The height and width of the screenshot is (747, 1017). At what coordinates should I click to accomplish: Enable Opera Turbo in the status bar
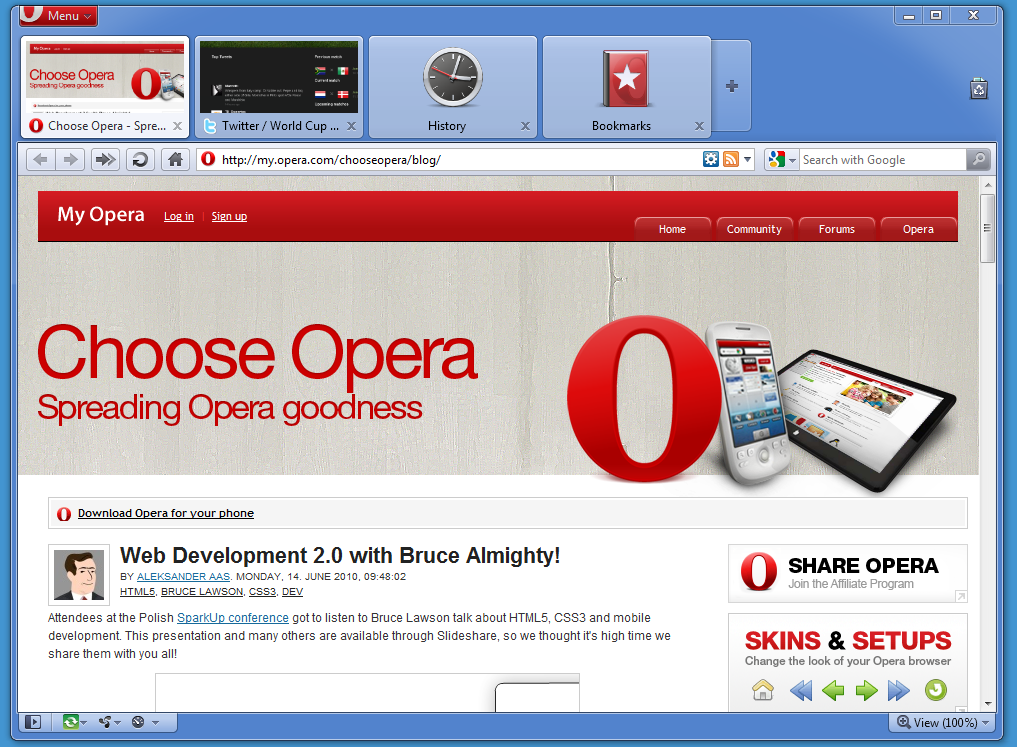[x=139, y=722]
